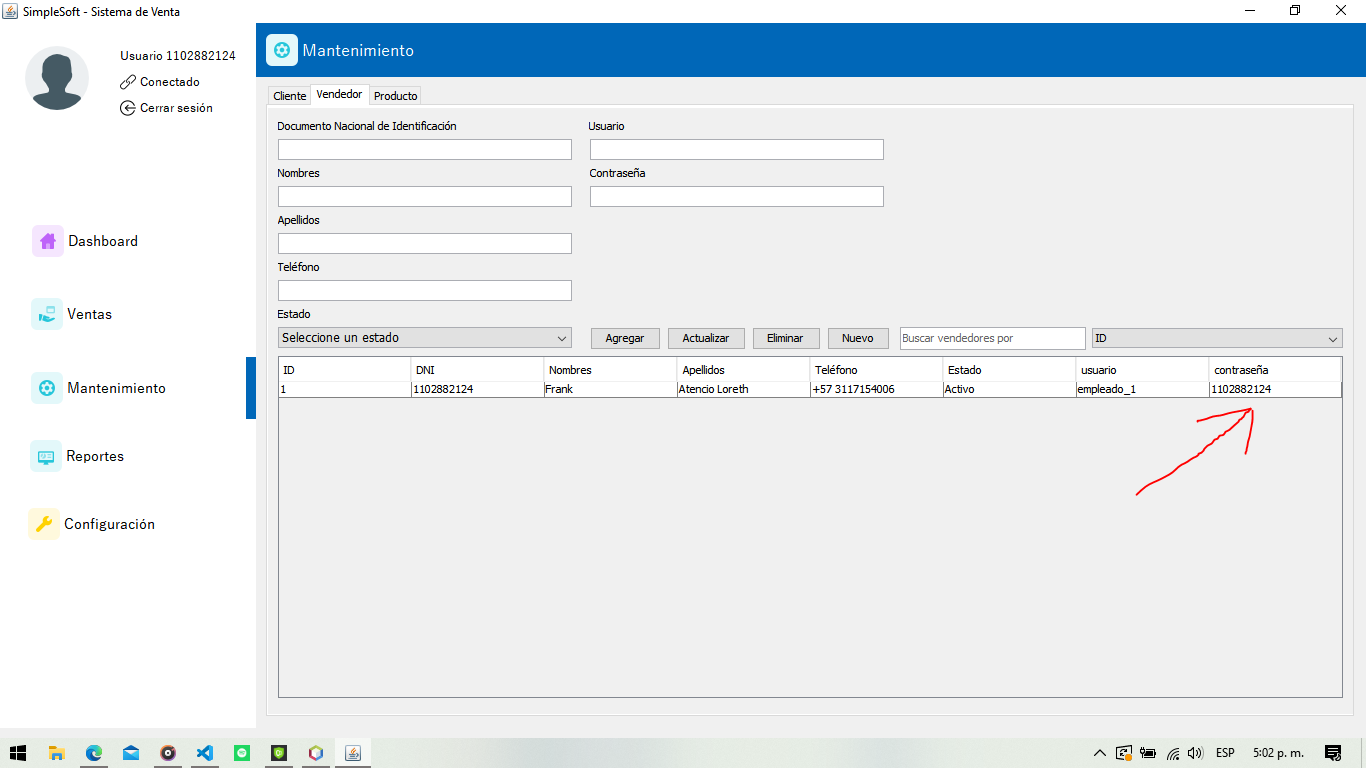
Task: Open the Reportes section
Action: pyautogui.click(x=95, y=456)
